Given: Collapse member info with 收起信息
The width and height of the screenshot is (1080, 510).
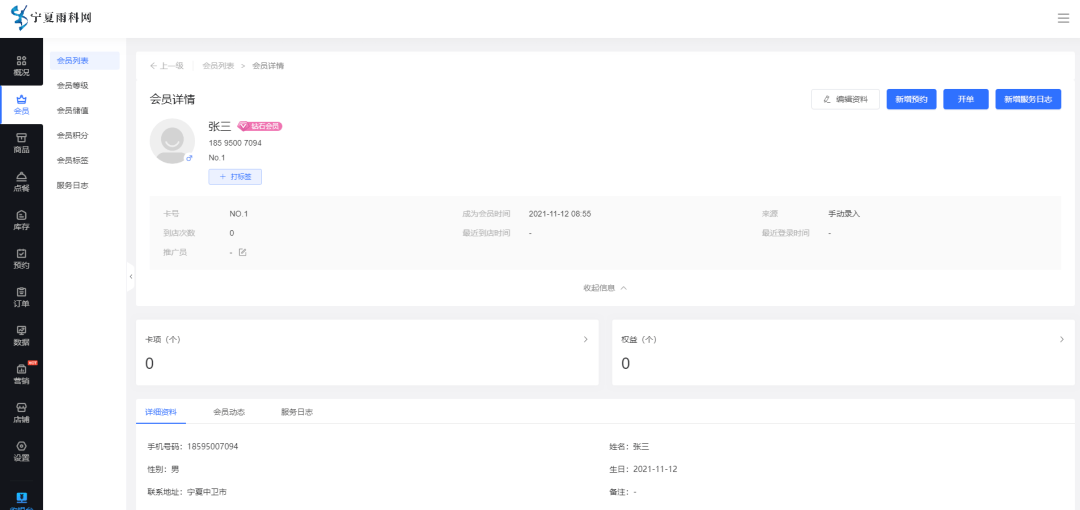Looking at the screenshot, I should pyautogui.click(x=605, y=287).
